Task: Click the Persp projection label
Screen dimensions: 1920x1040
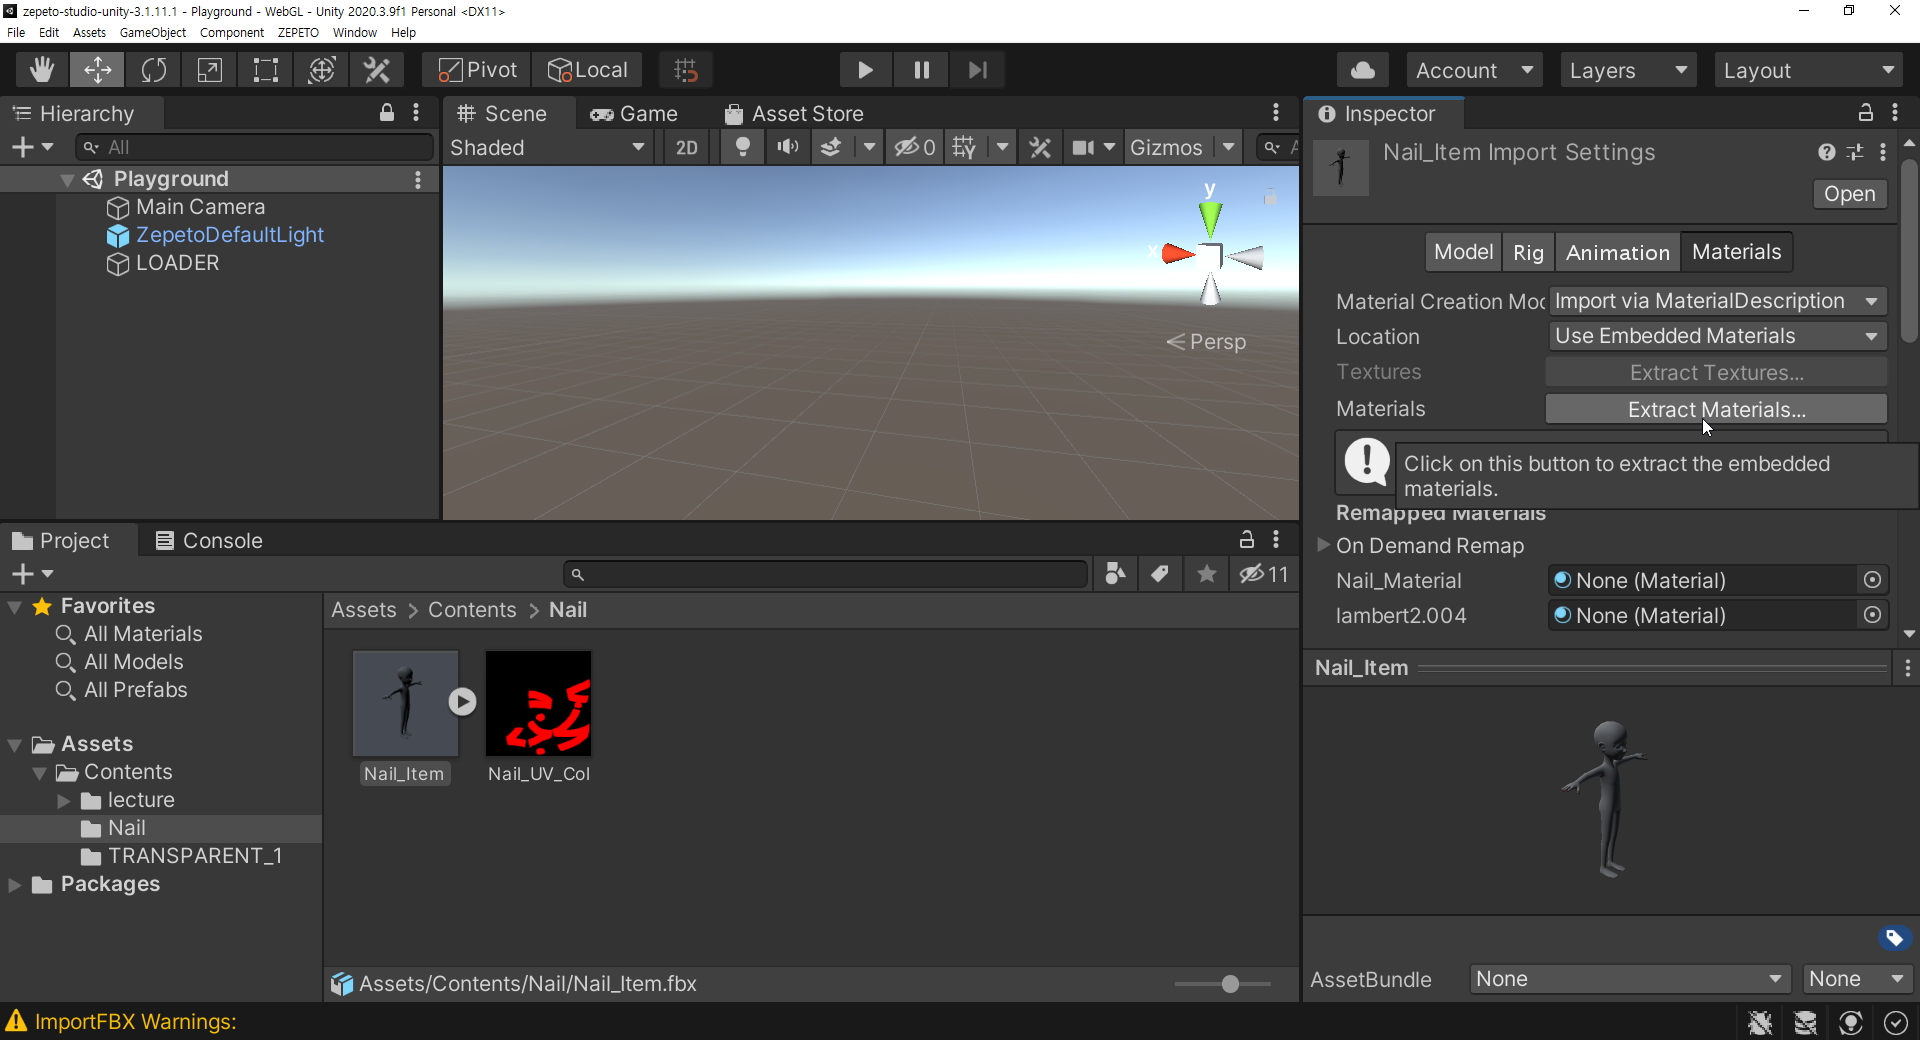Action: 1207,342
